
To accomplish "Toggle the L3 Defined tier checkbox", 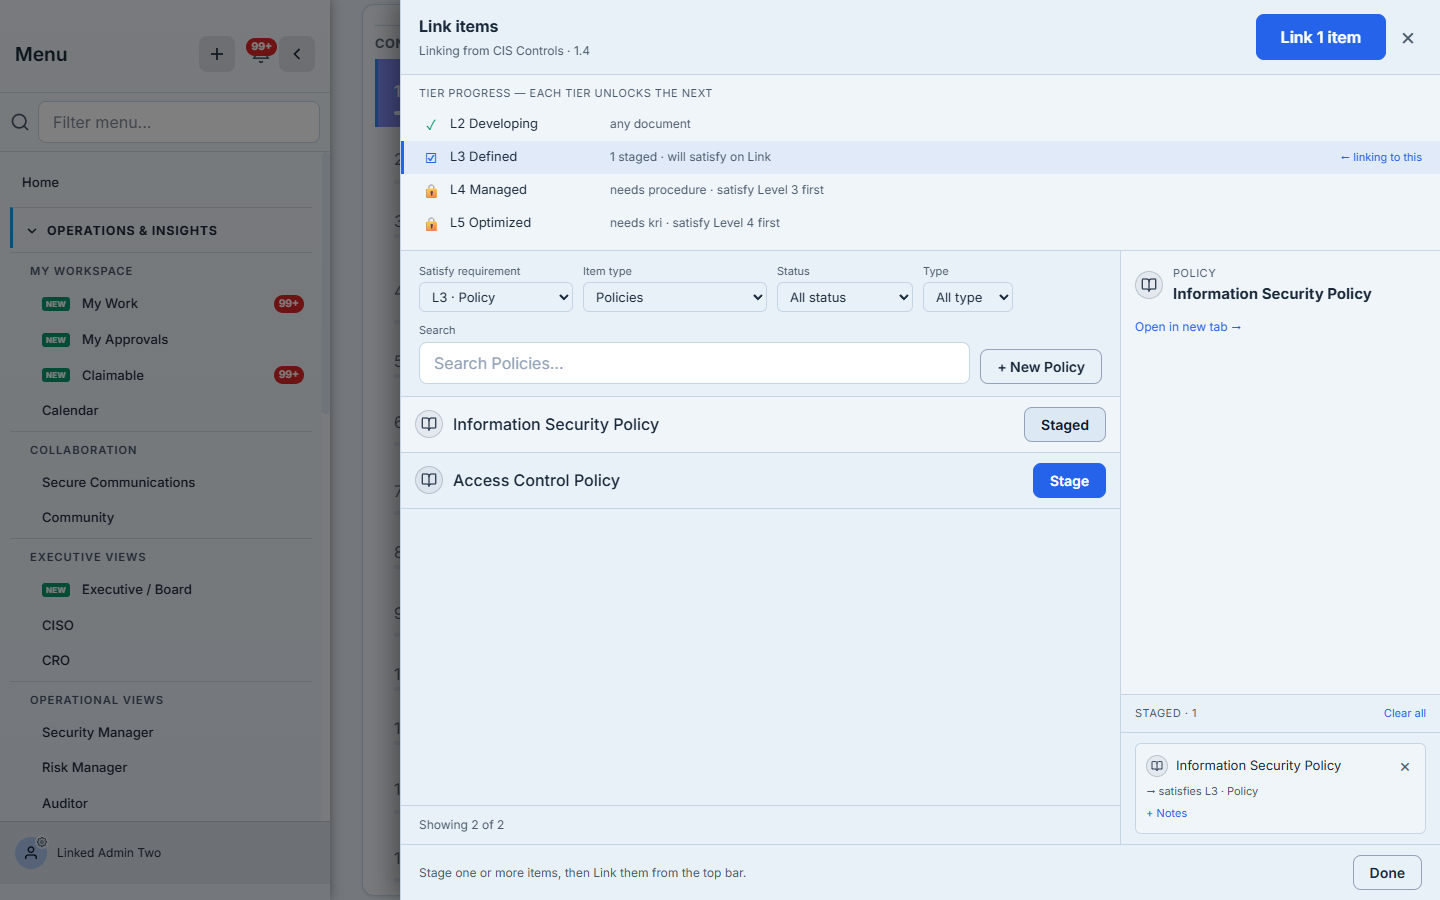I will pyautogui.click(x=431, y=158).
